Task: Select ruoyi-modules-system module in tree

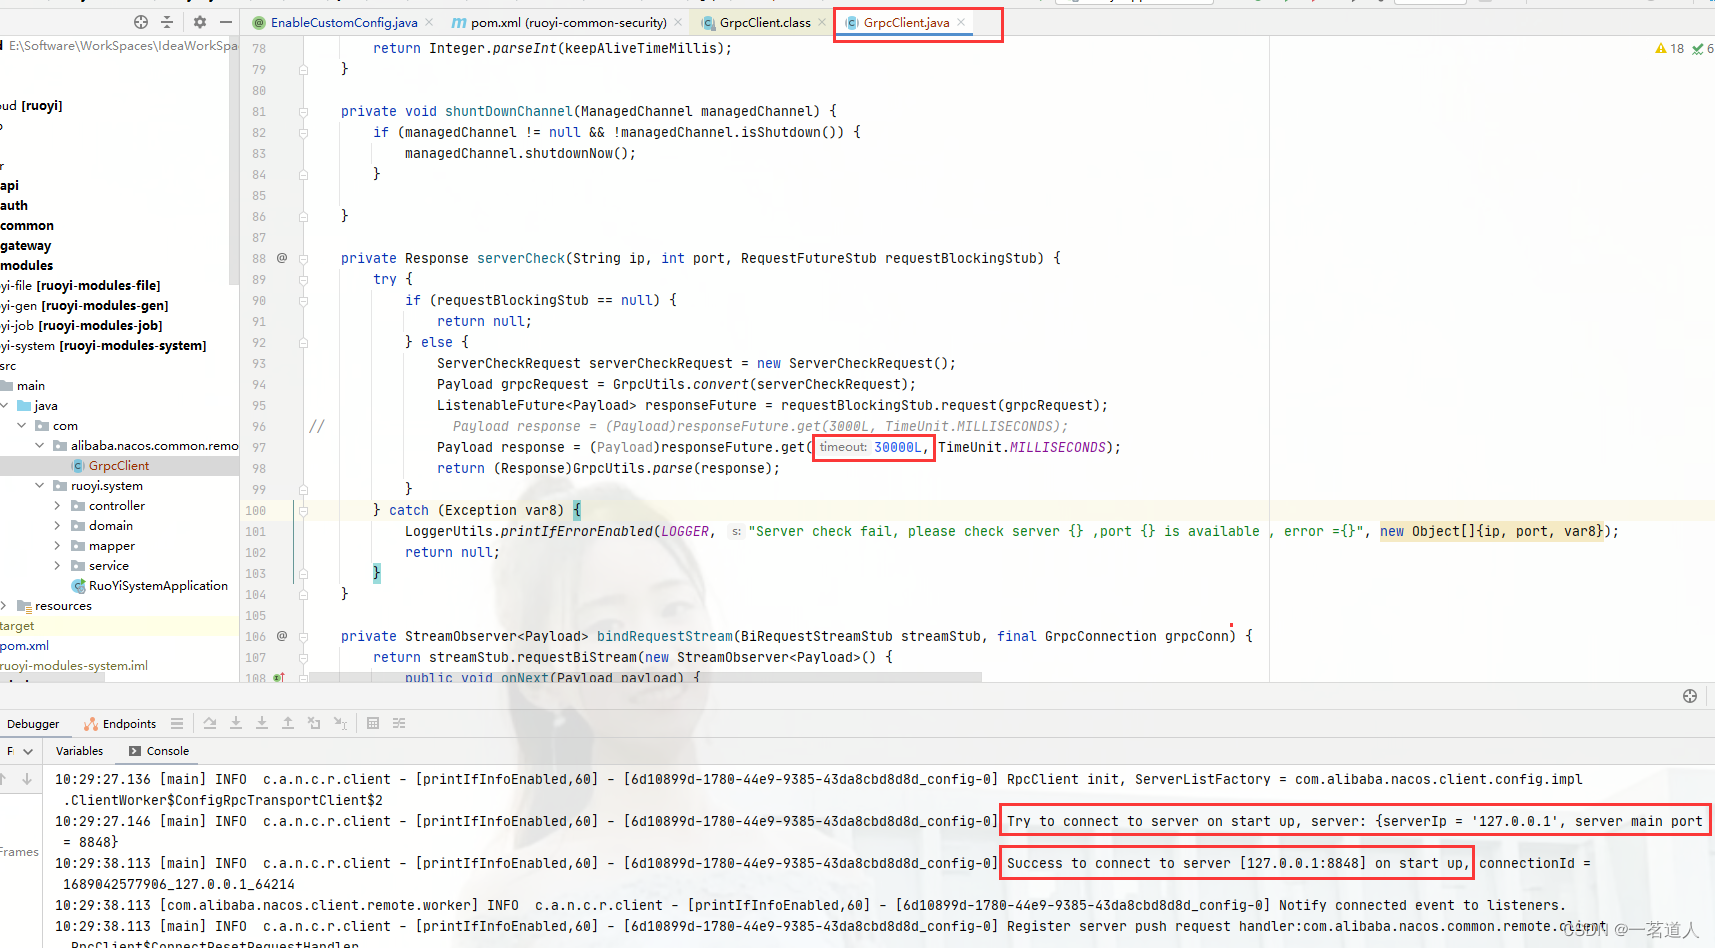Action: (104, 346)
